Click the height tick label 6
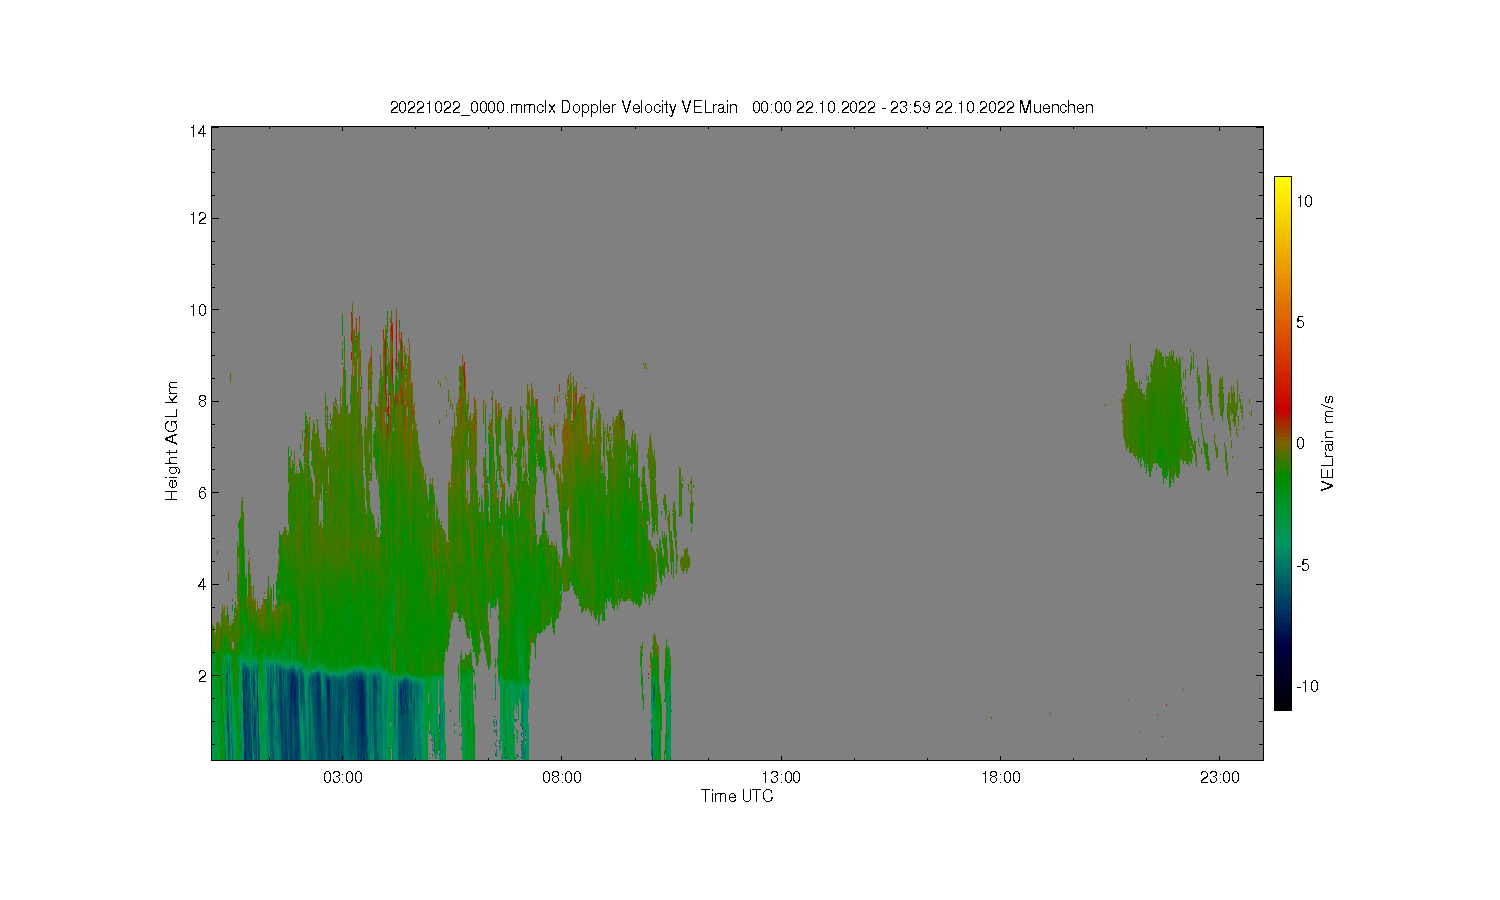 202,493
